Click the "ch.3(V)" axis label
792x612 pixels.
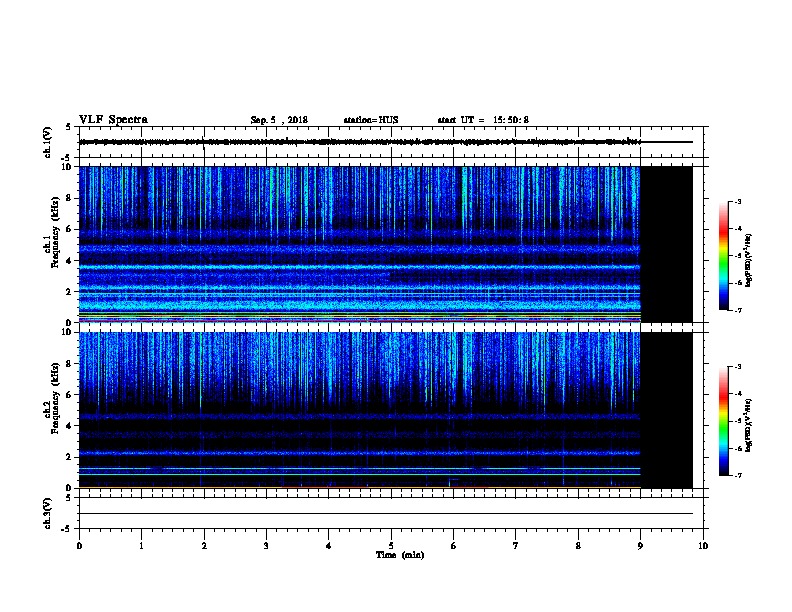47,513
